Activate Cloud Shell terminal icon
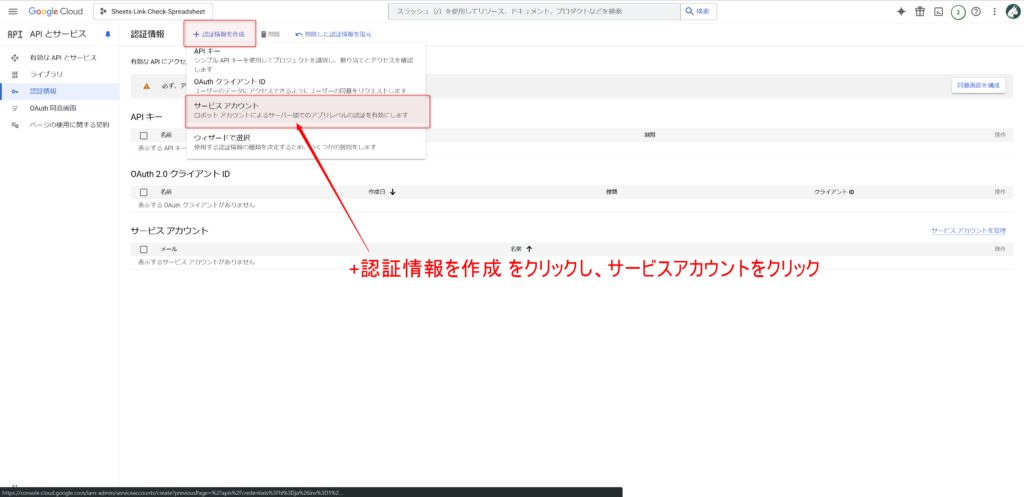Viewport: 1024px width, 497px height. coord(939,12)
